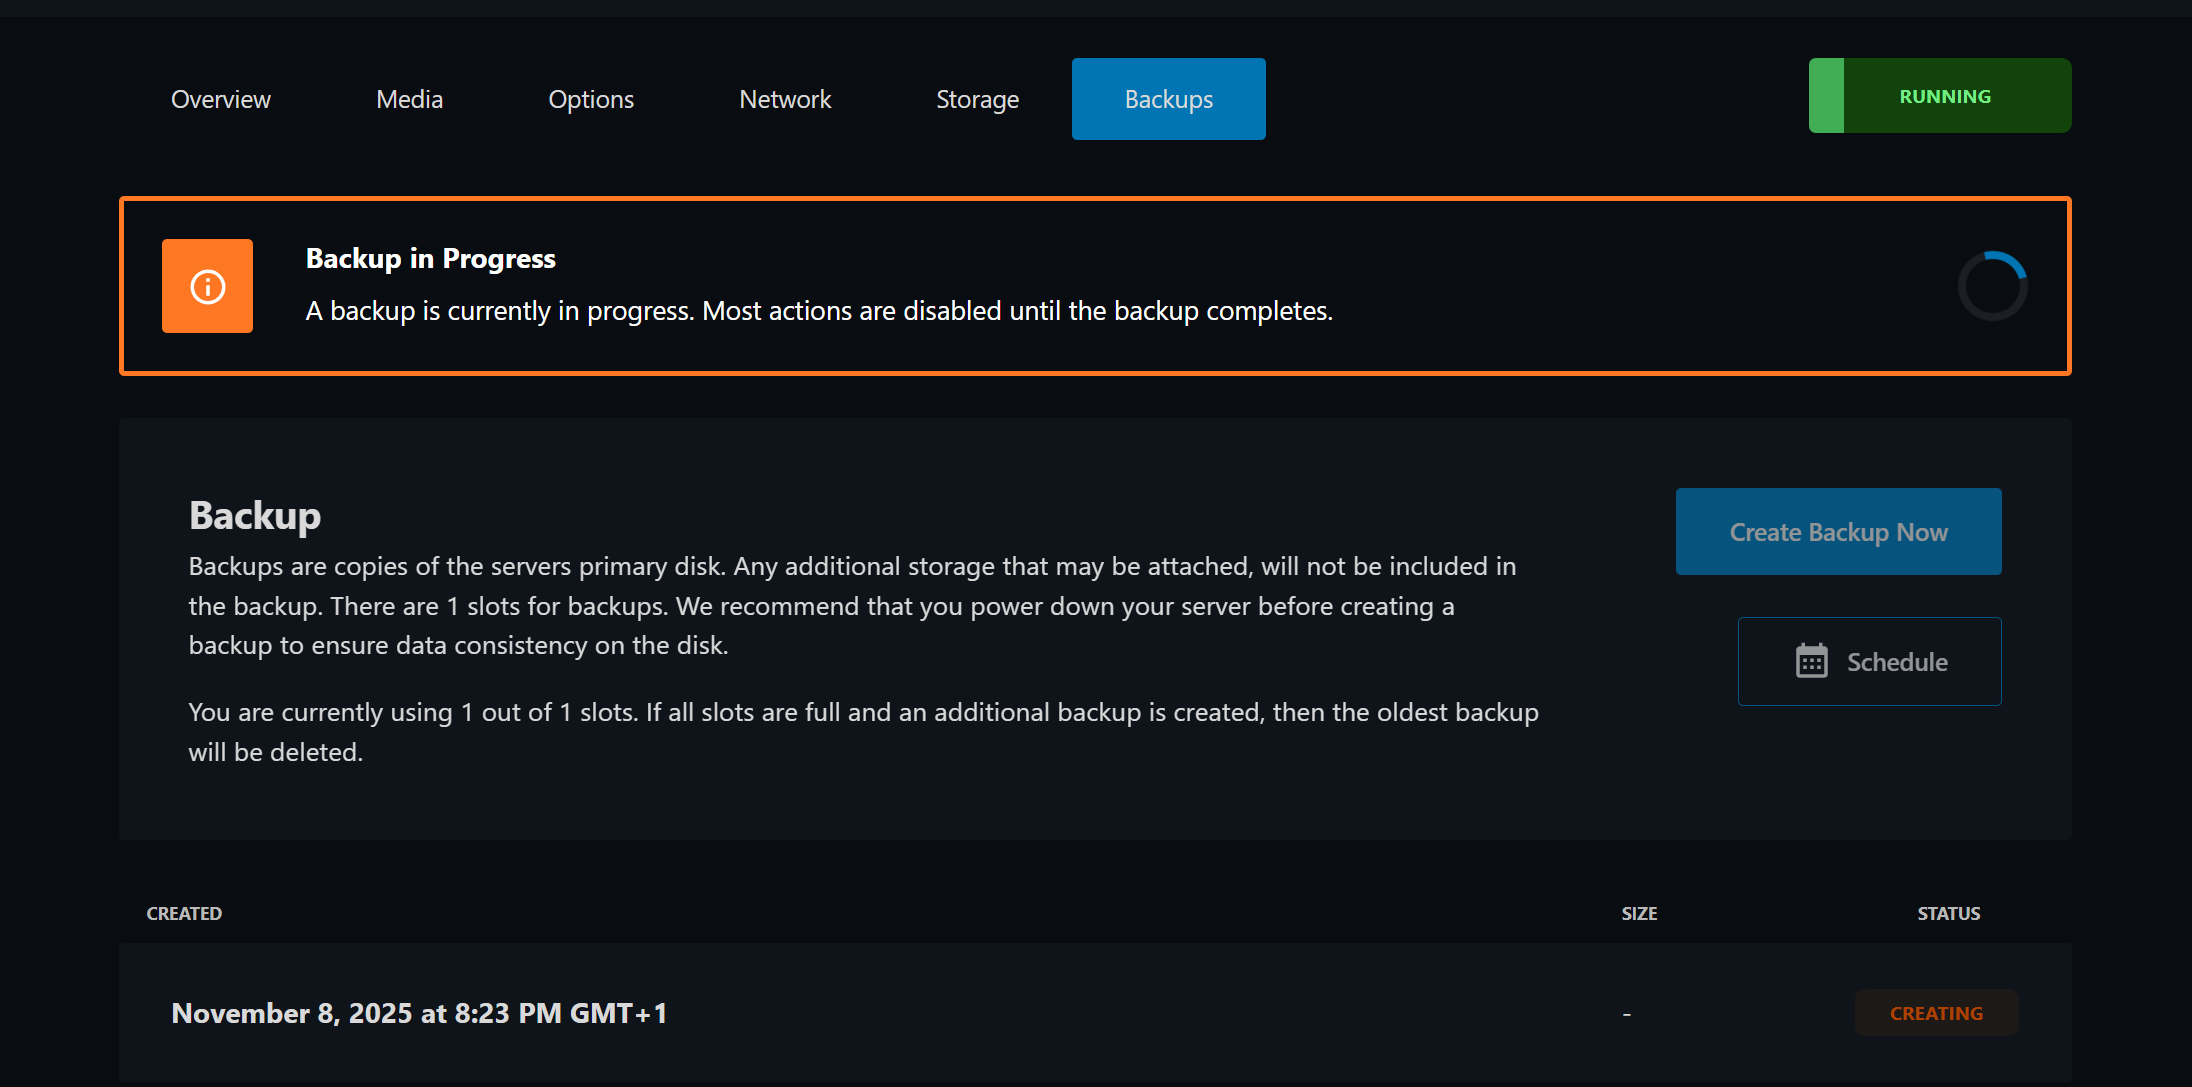The height and width of the screenshot is (1087, 2192).
Task: Go to the Network tab
Action: click(x=785, y=99)
